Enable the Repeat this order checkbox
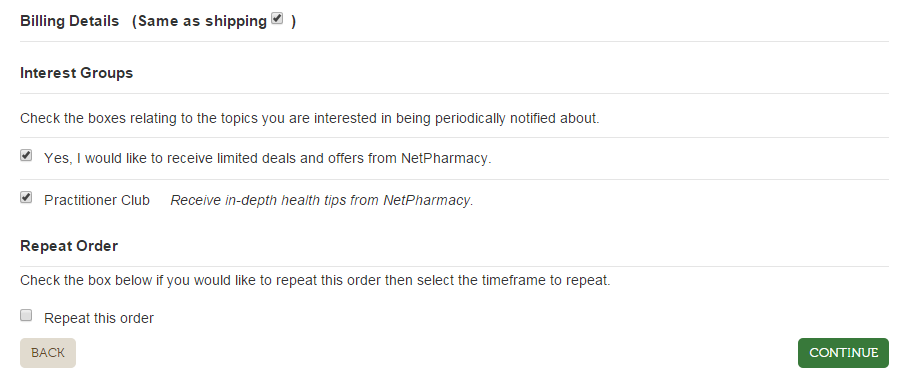 [x=26, y=316]
